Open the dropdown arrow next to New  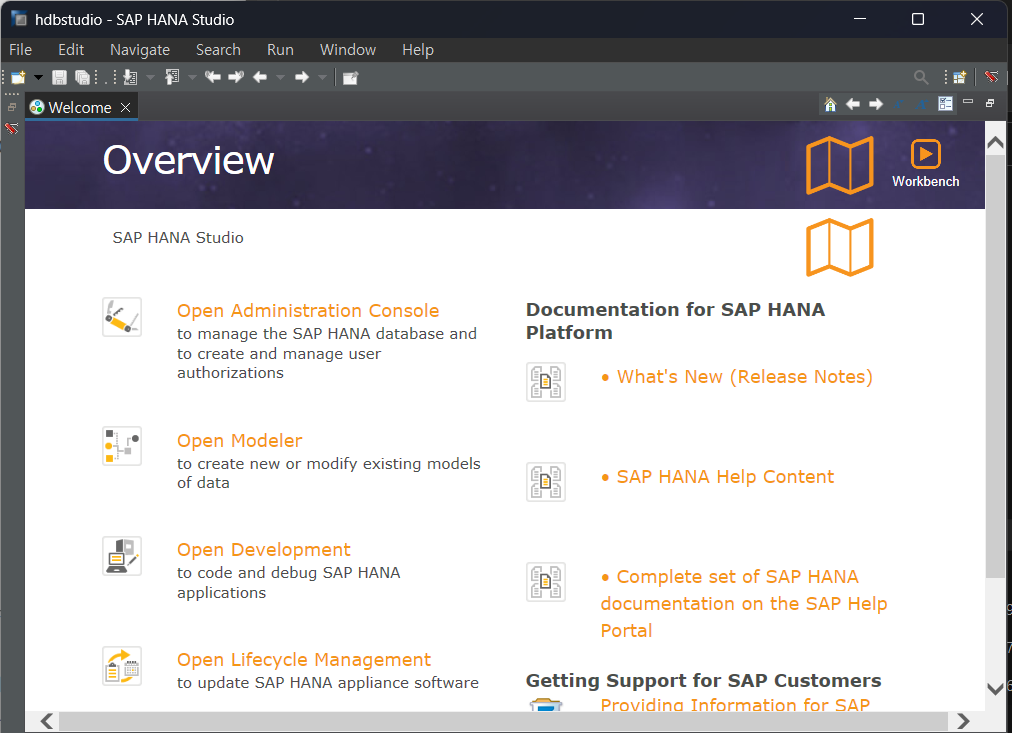[39, 77]
